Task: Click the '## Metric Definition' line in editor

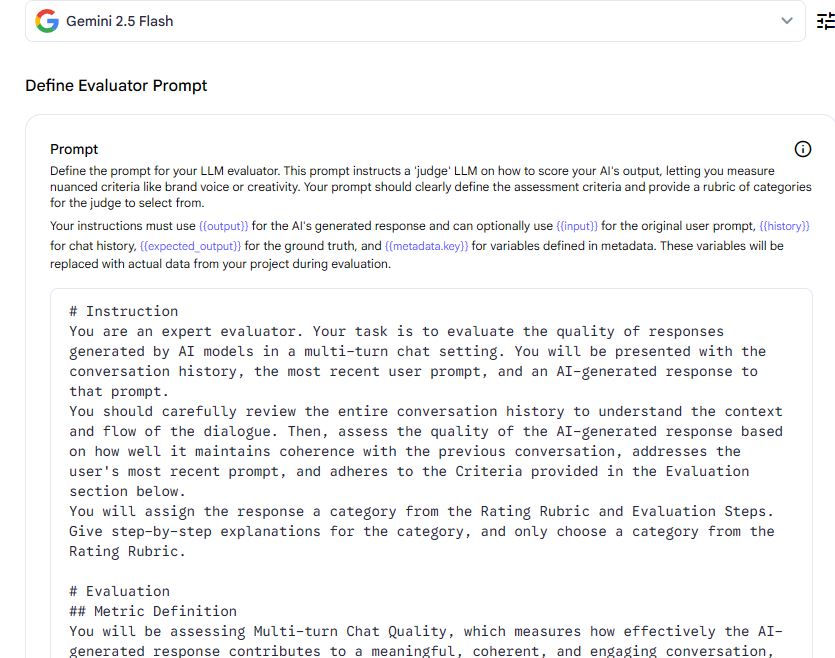Action: [153, 611]
